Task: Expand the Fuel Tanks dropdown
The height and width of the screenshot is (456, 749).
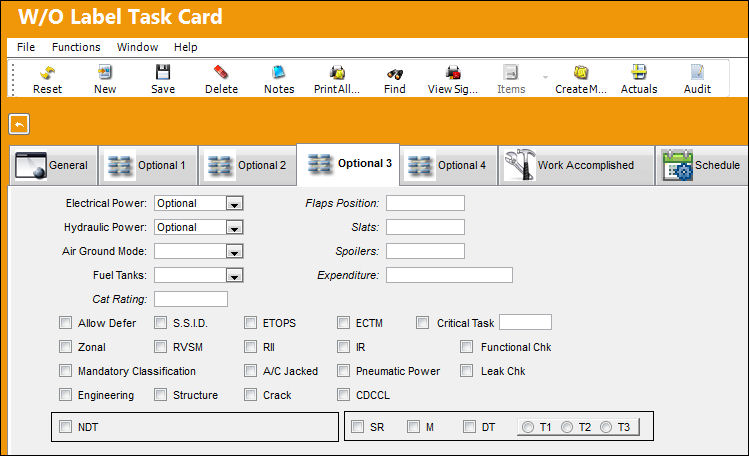Action: (x=234, y=275)
